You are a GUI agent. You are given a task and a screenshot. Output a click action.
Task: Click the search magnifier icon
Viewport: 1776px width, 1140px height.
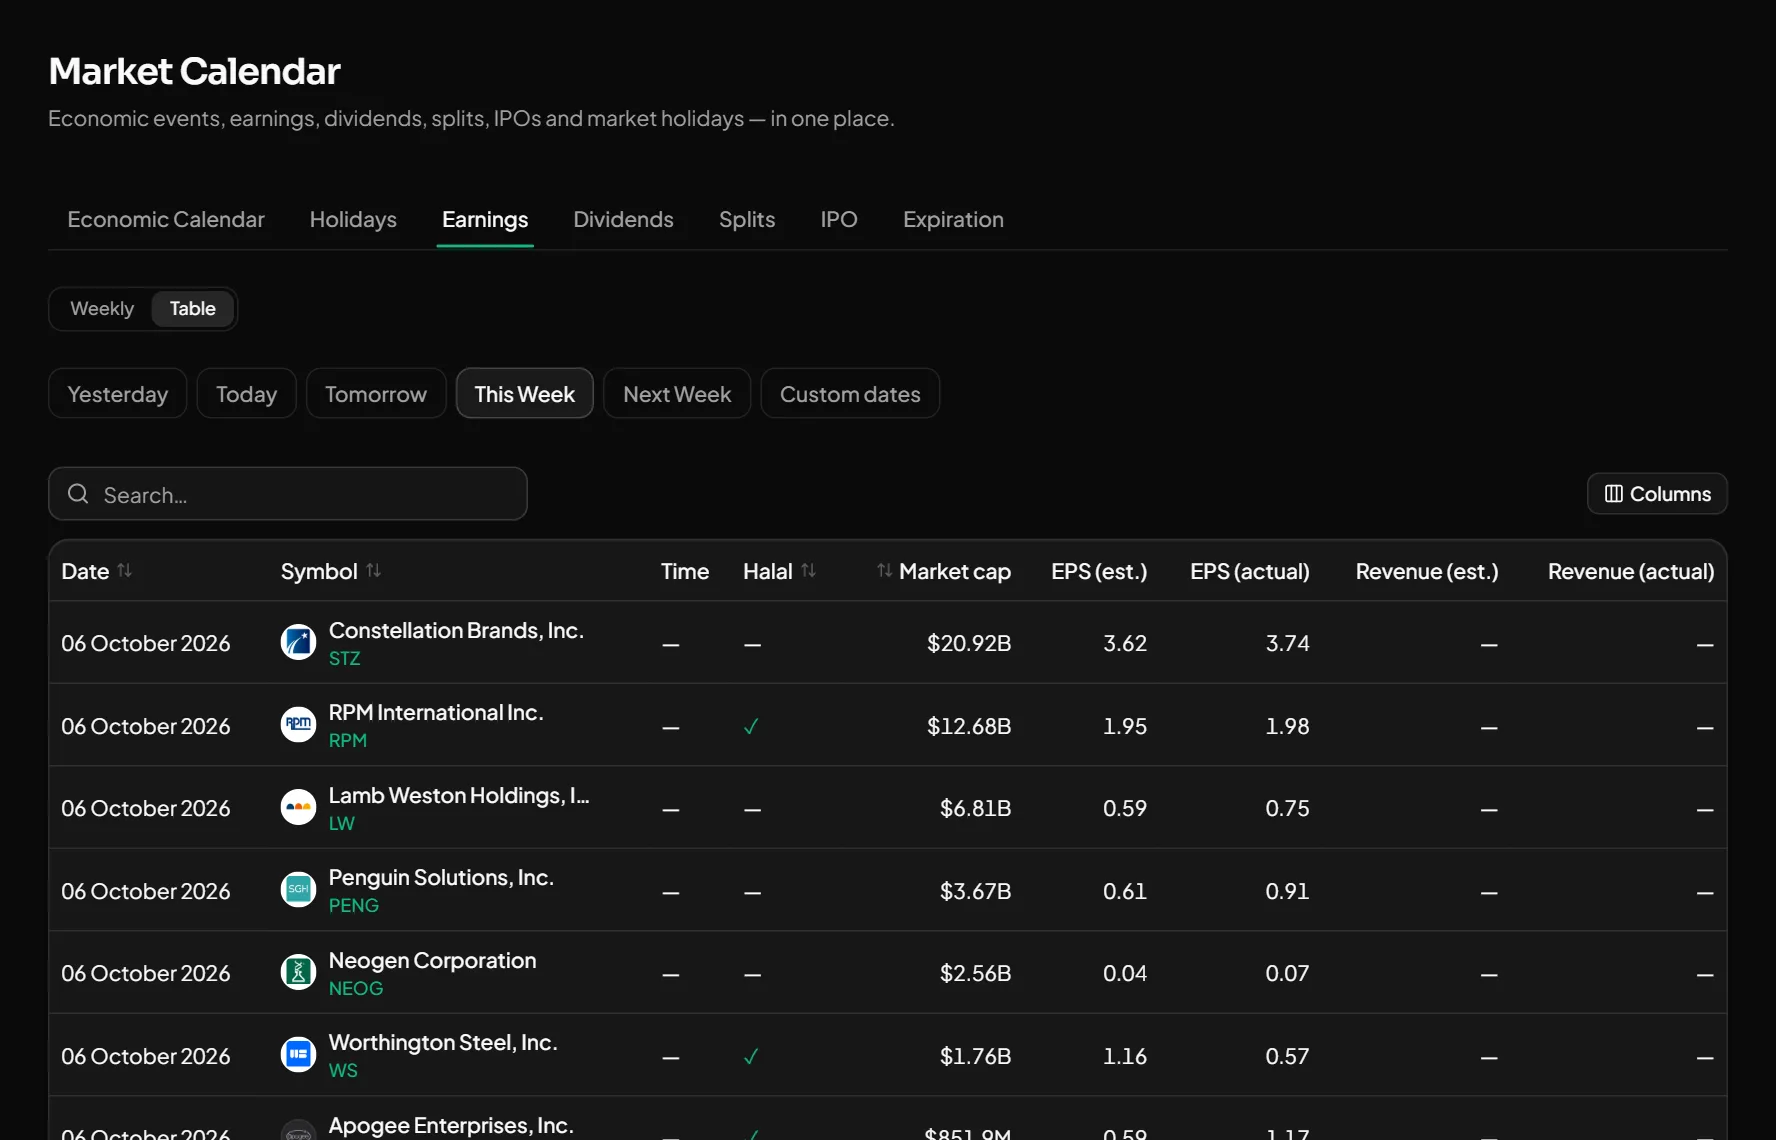pyautogui.click(x=78, y=494)
